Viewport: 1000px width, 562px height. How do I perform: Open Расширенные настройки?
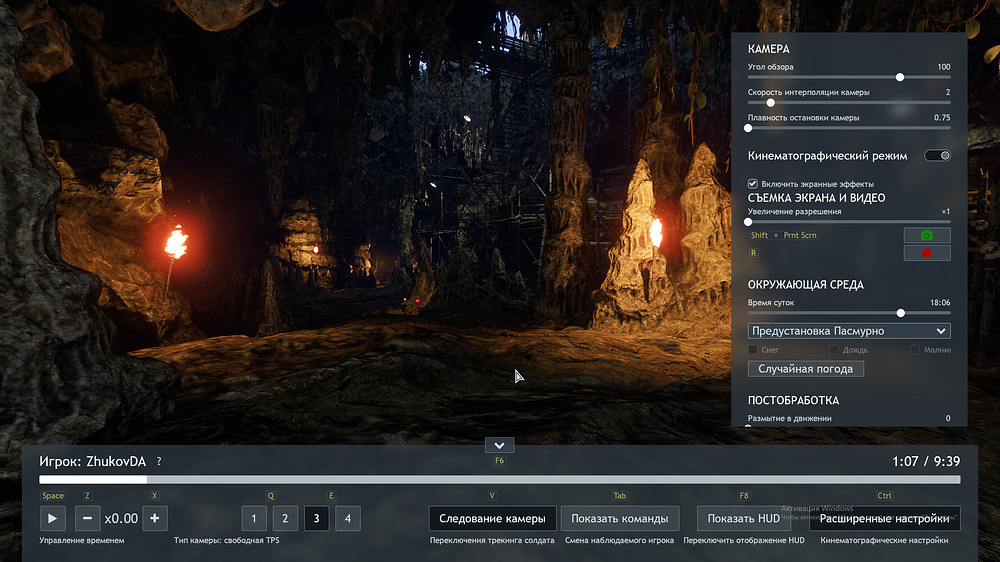tap(885, 519)
